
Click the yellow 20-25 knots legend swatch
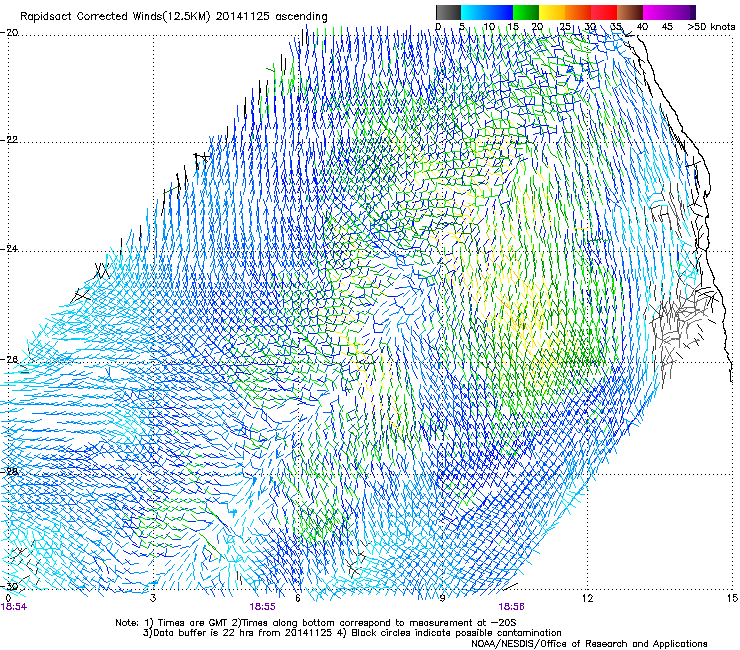point(552,12)
